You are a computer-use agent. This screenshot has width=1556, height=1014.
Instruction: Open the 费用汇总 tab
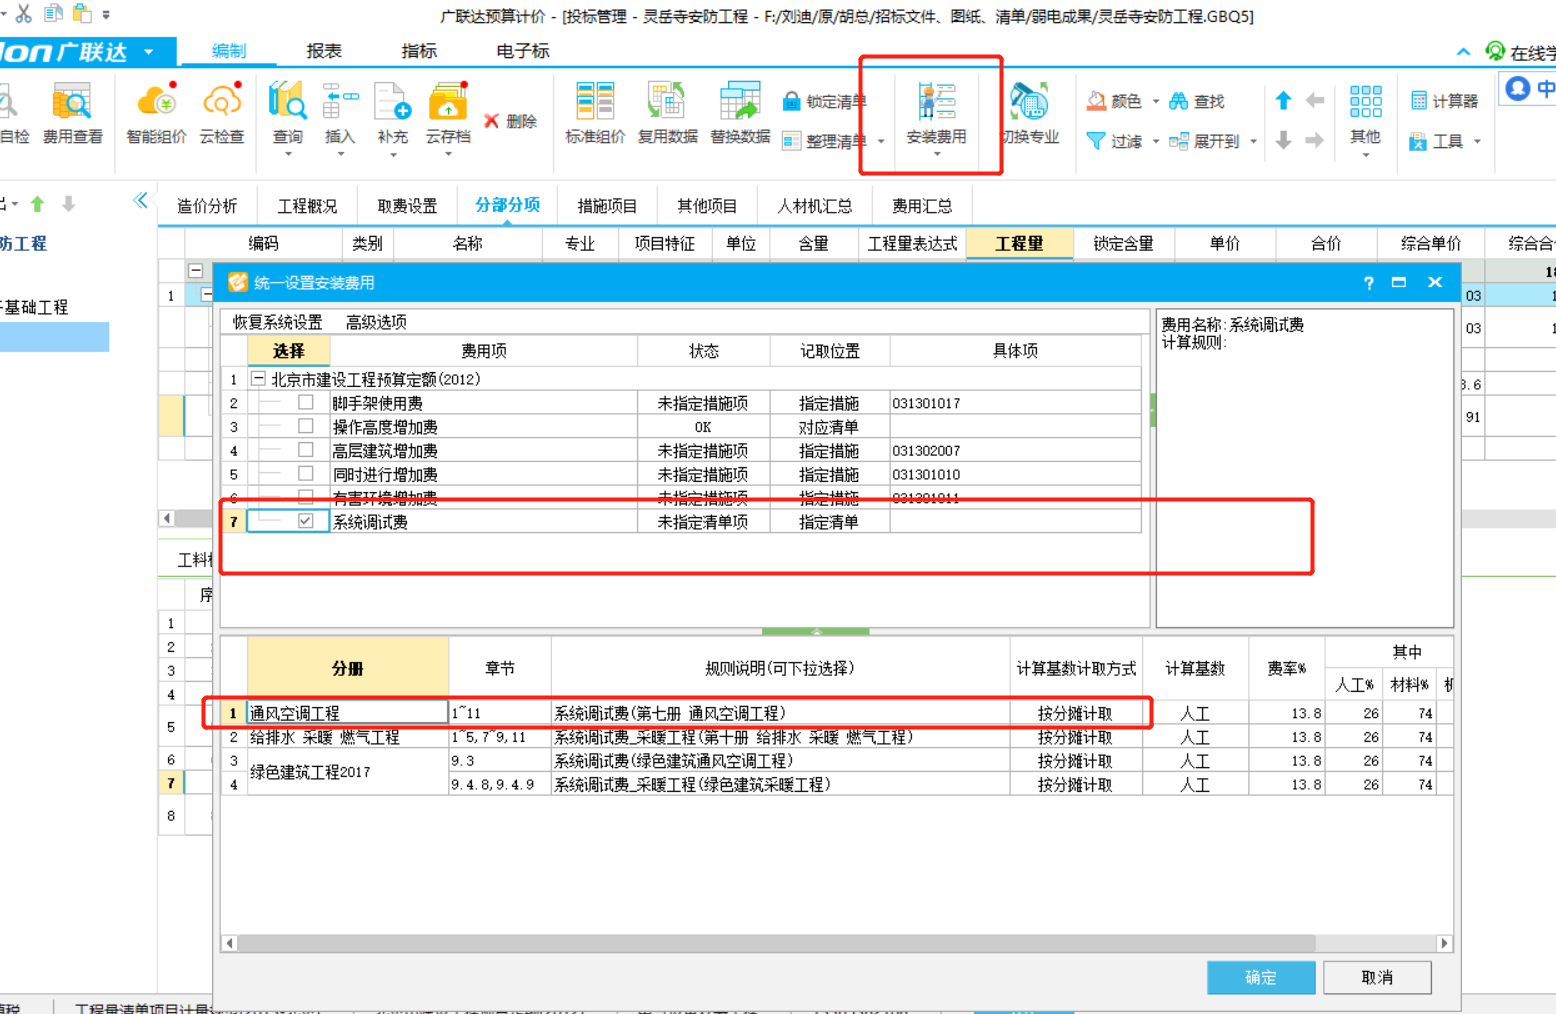pyautogui.click(x=921, y=205)
